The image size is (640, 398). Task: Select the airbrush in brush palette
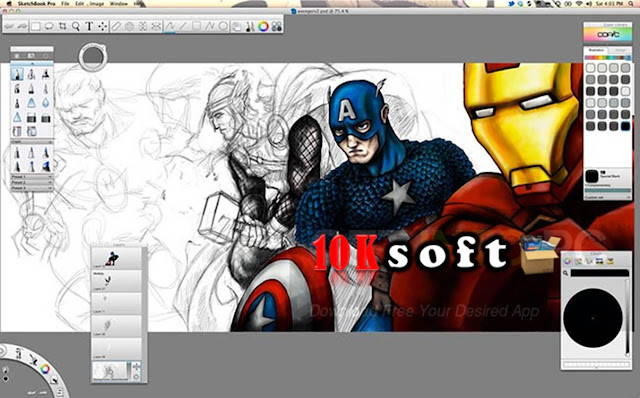[31, 74]
